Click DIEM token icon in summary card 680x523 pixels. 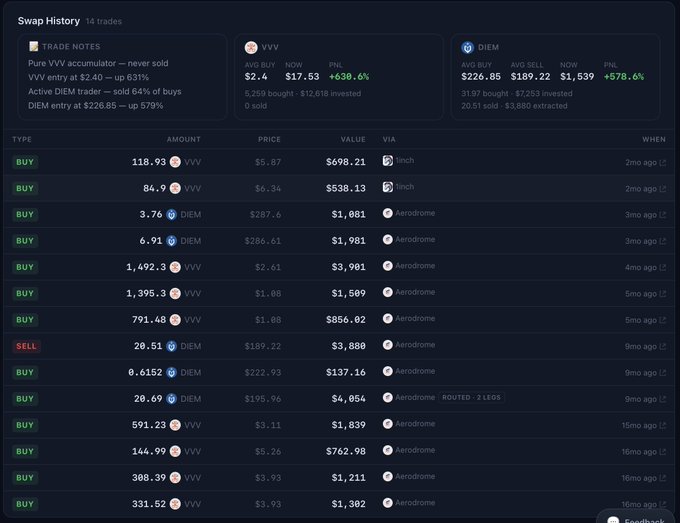468,47
